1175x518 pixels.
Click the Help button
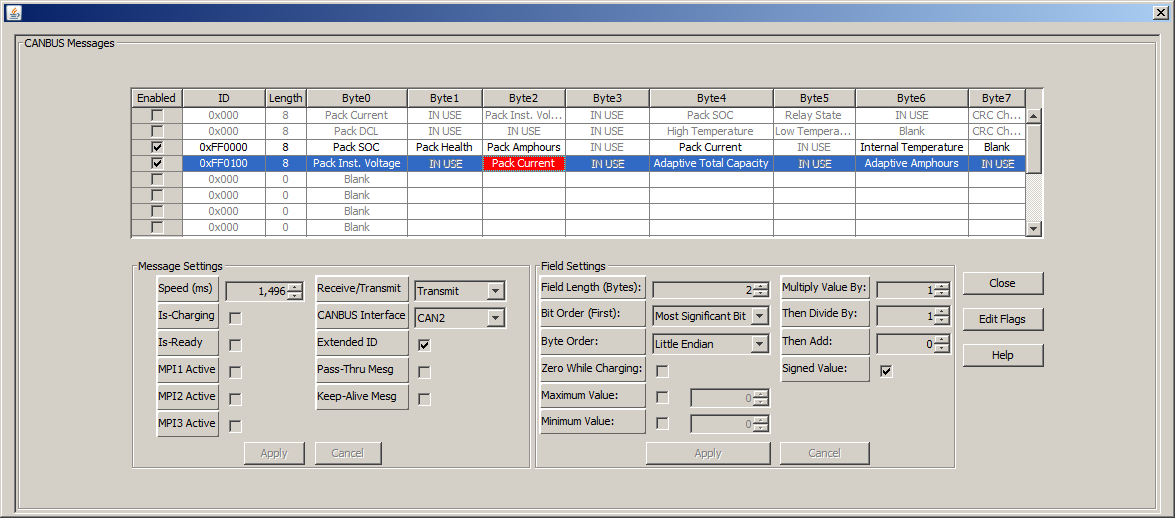[1003, 355]
